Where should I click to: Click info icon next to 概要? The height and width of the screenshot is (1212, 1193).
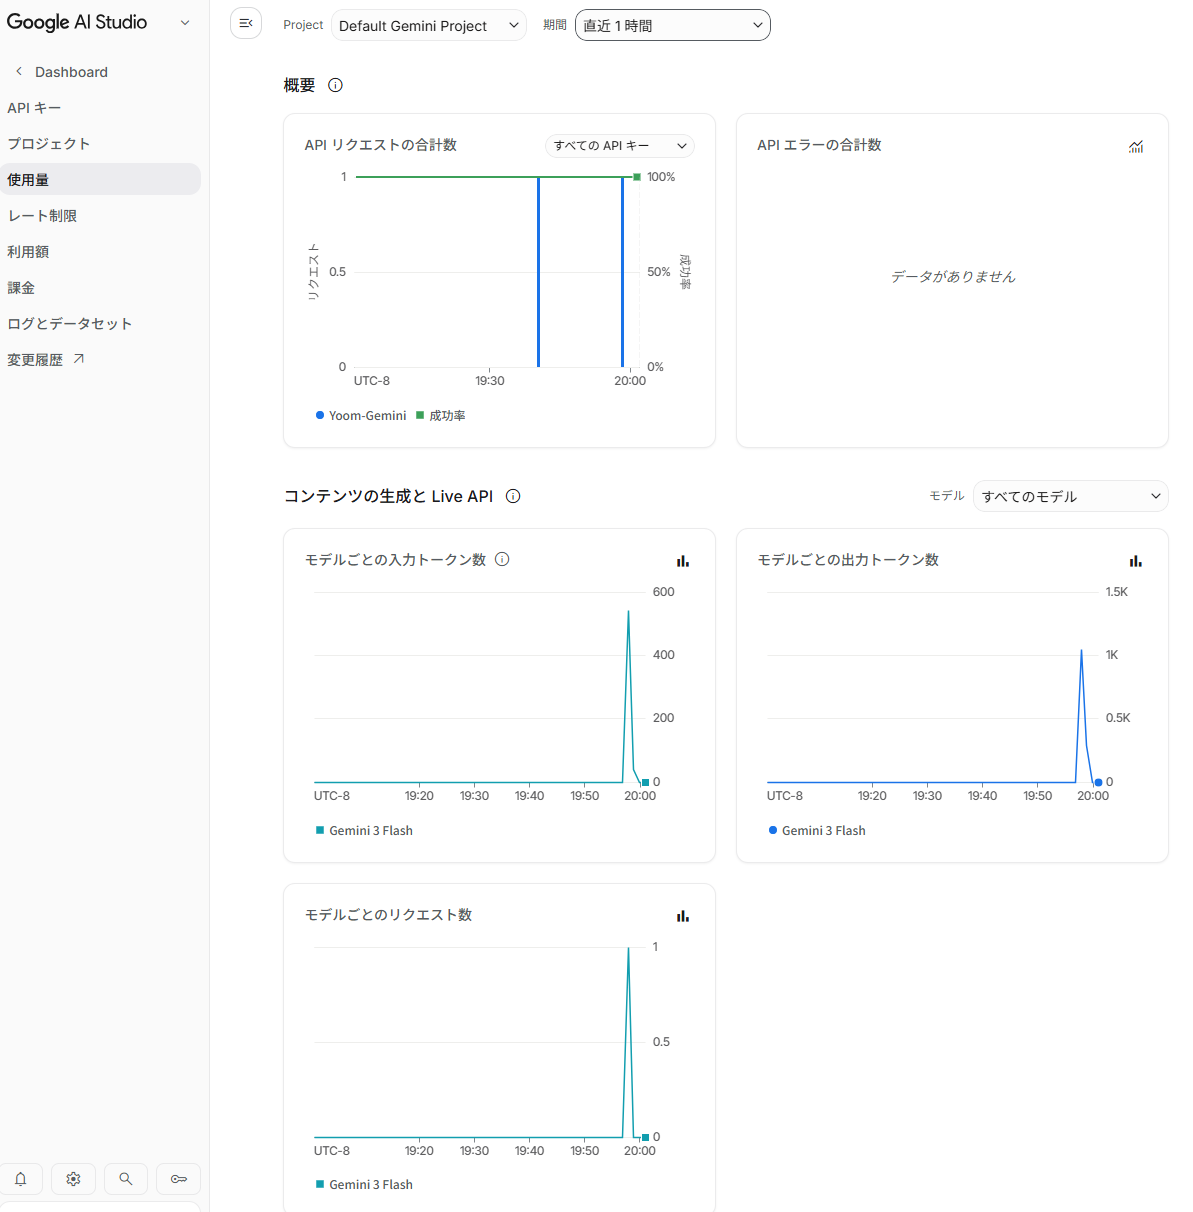click(336, 85)
